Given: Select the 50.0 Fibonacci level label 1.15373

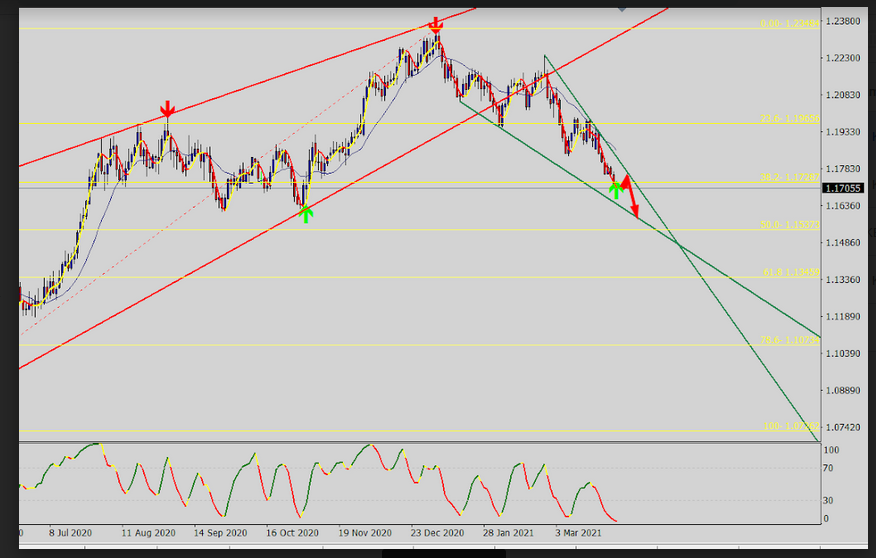Looking at the screenshot, I should [x=789, y=225].
